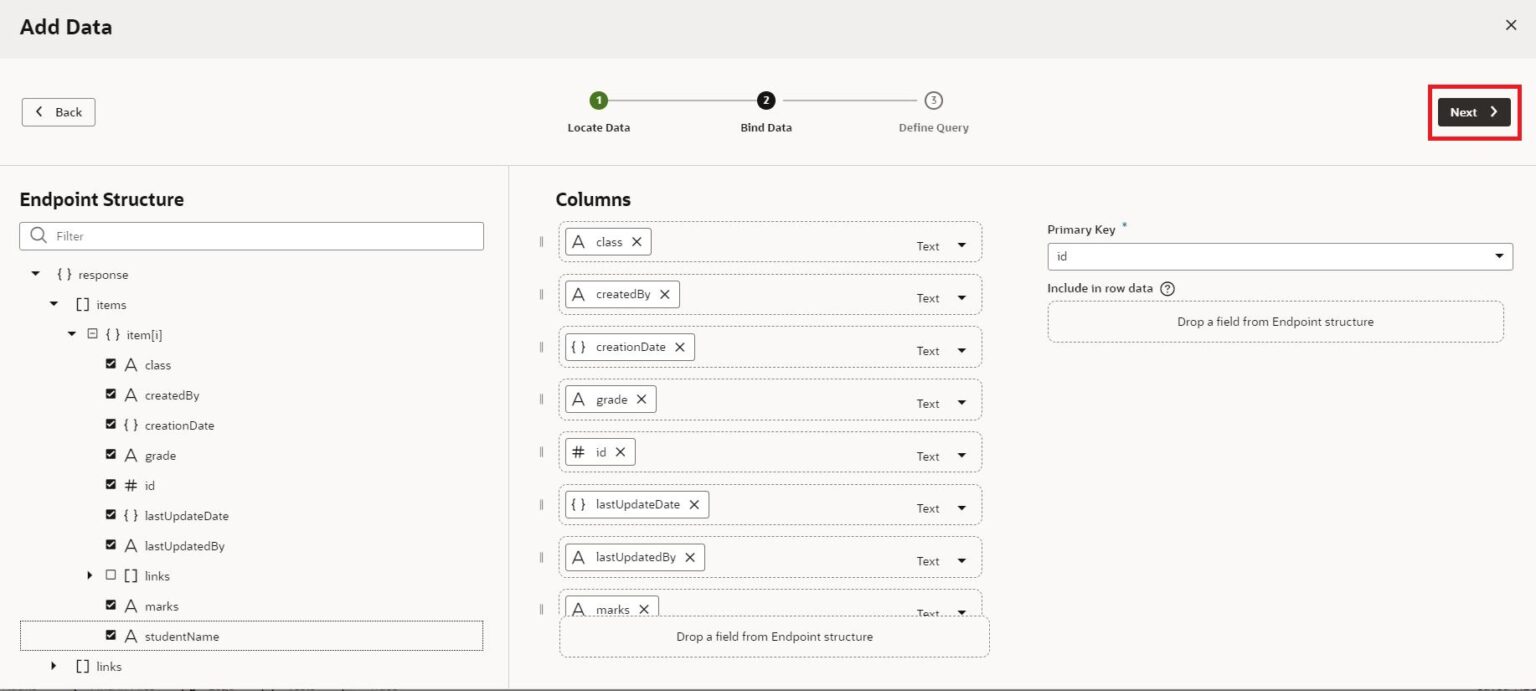Uncheck the lastUpdatedBy field checkbox
The image size is (1536, 691).
pos(110,545)
